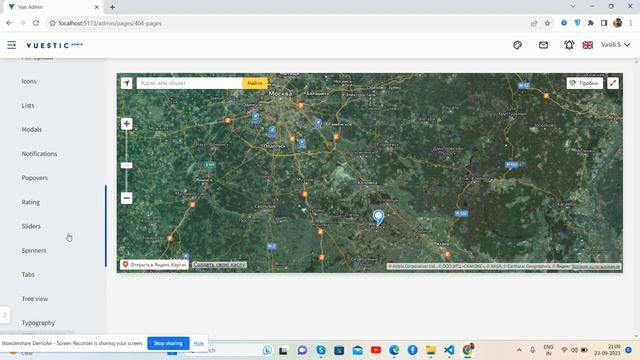Open Tabs in the sidebar
Screen dimensions: 640x360
coord(28,274)
